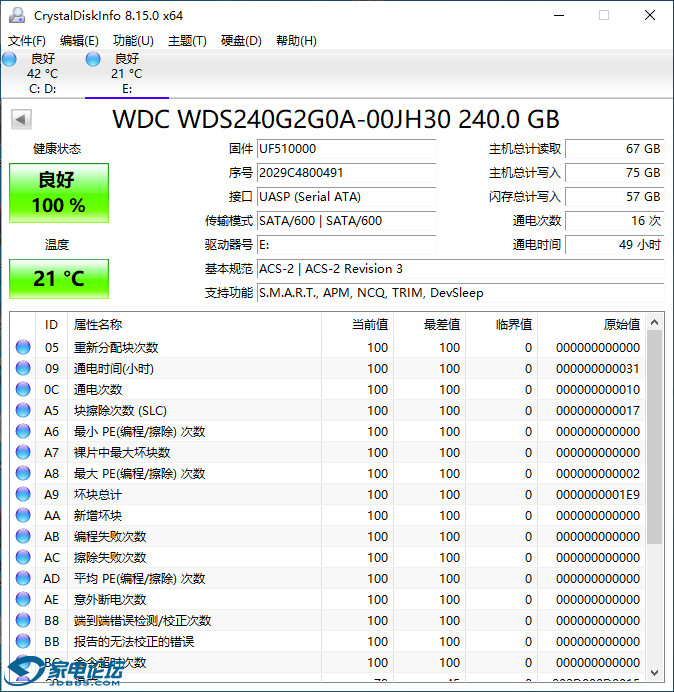The image size is (674, 692).
Task: Click the status icon for attribute A6
Action: click(23, 431)
